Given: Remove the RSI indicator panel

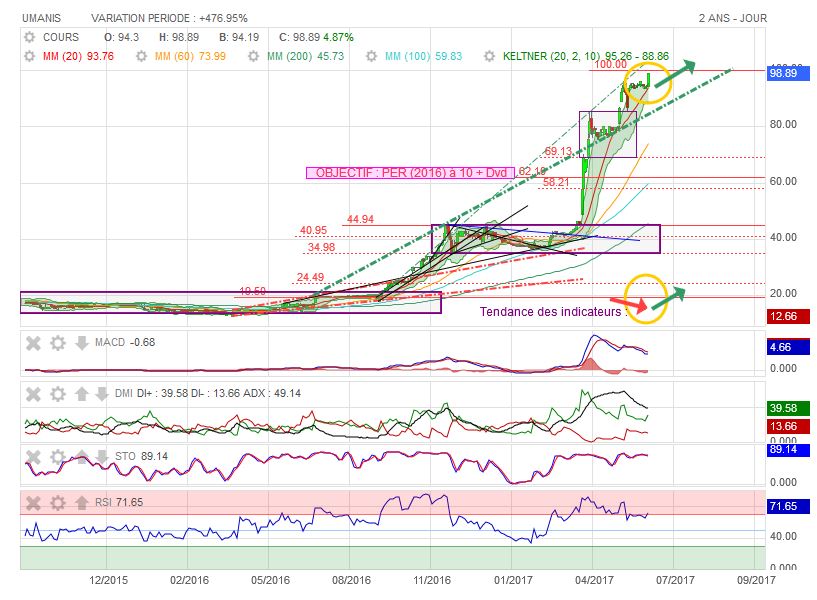Looking at the screenshot, I should 33,503.
